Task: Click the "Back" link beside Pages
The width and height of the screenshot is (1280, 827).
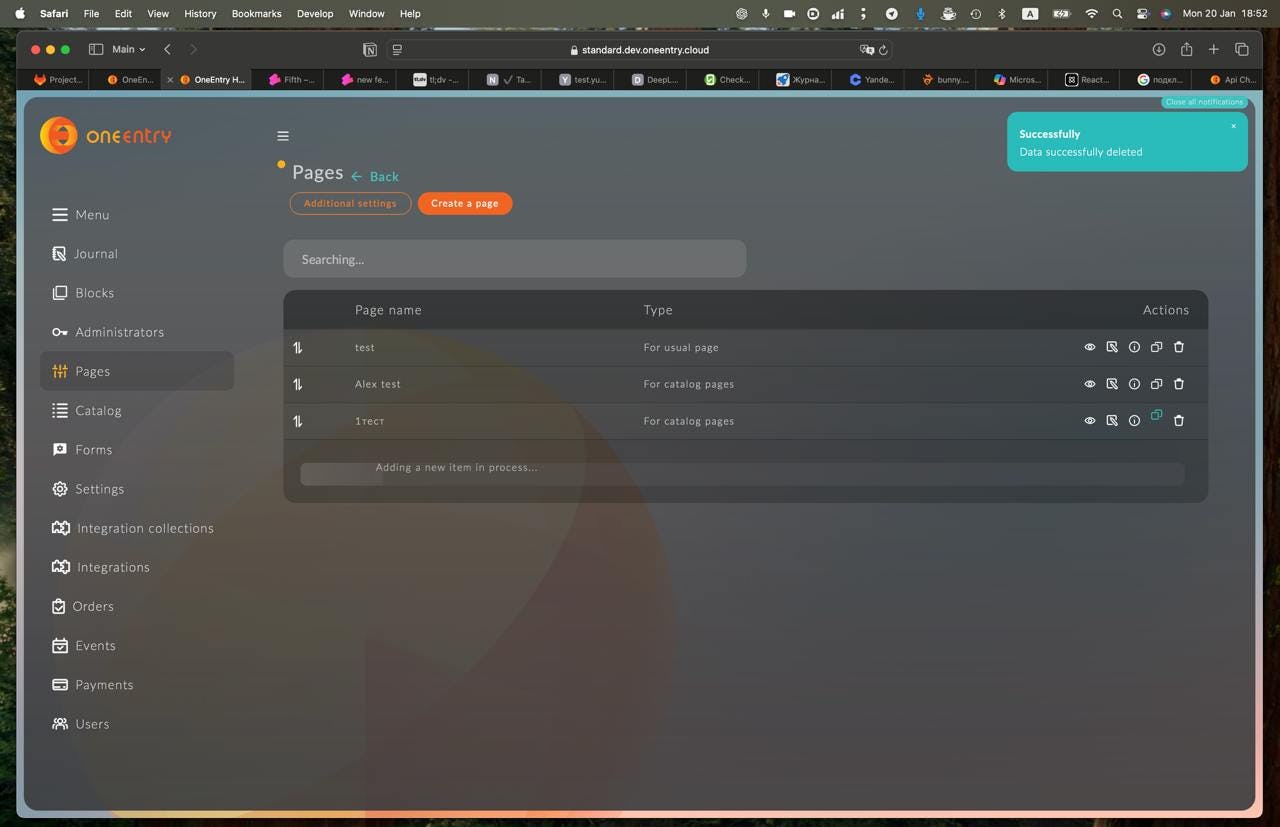Action: tap(383, 176)
